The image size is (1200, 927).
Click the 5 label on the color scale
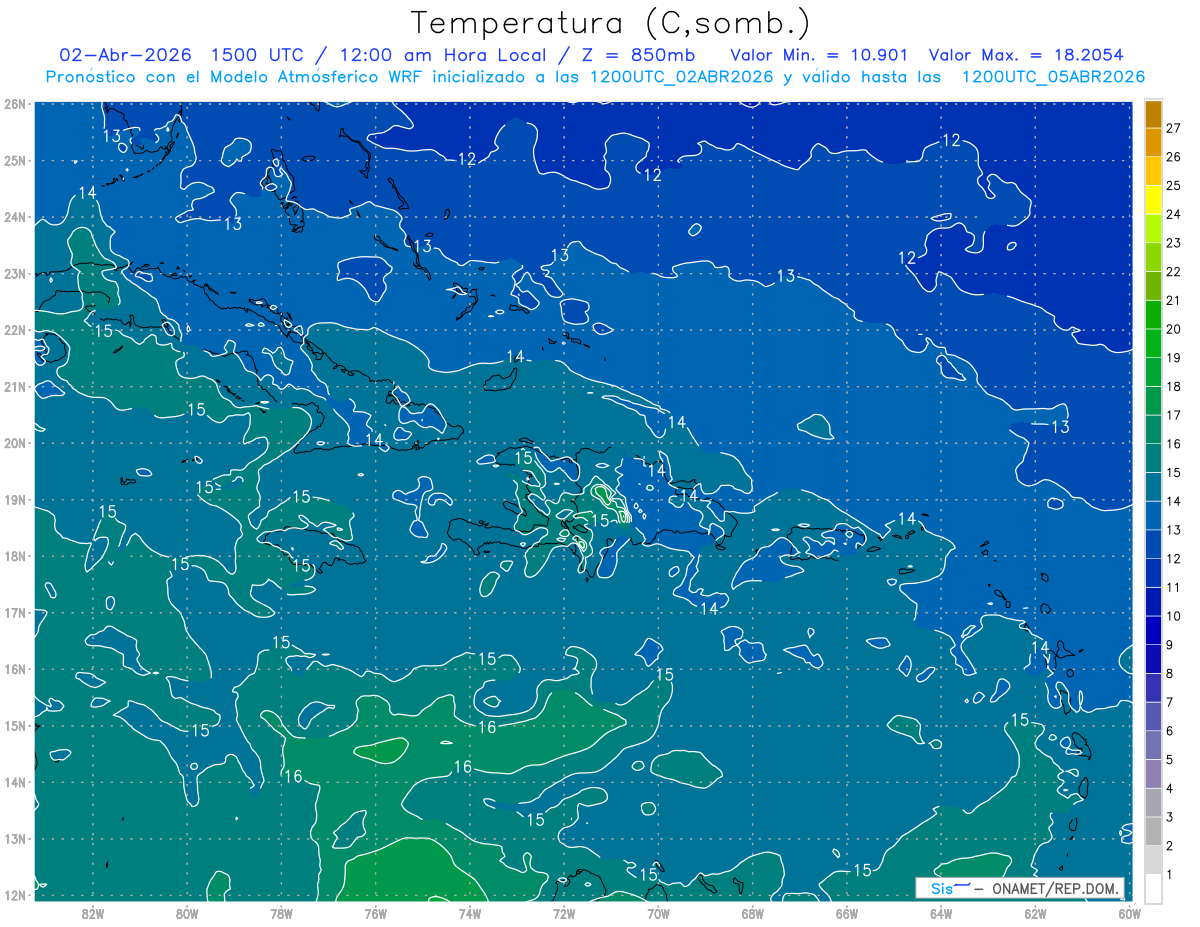pos(1170,760)
